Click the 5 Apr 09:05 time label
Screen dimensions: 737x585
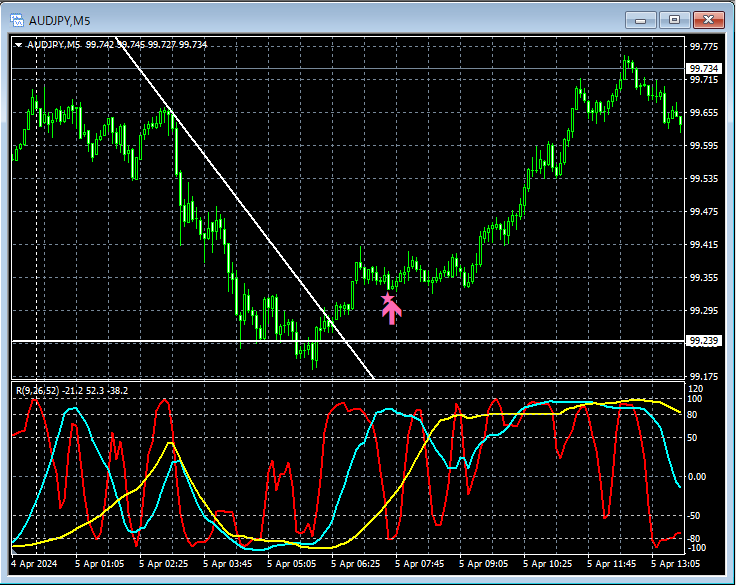pos(484,563)
